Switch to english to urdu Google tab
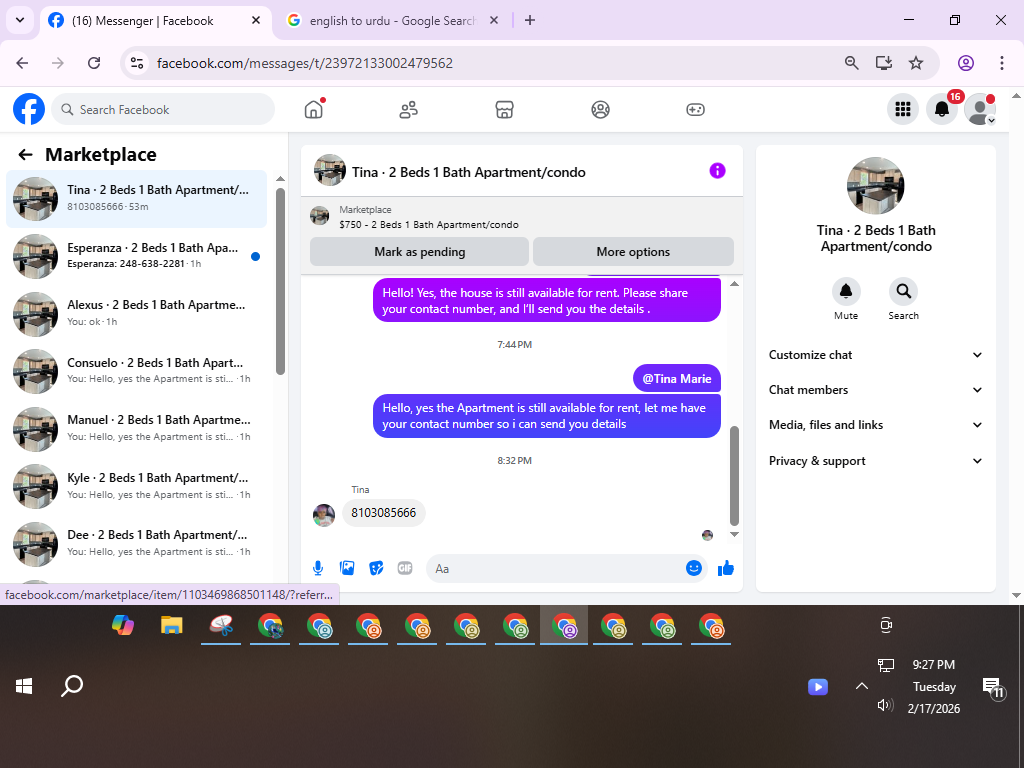The width and height of the screenshot is (1024, 768). pos(392,21)
